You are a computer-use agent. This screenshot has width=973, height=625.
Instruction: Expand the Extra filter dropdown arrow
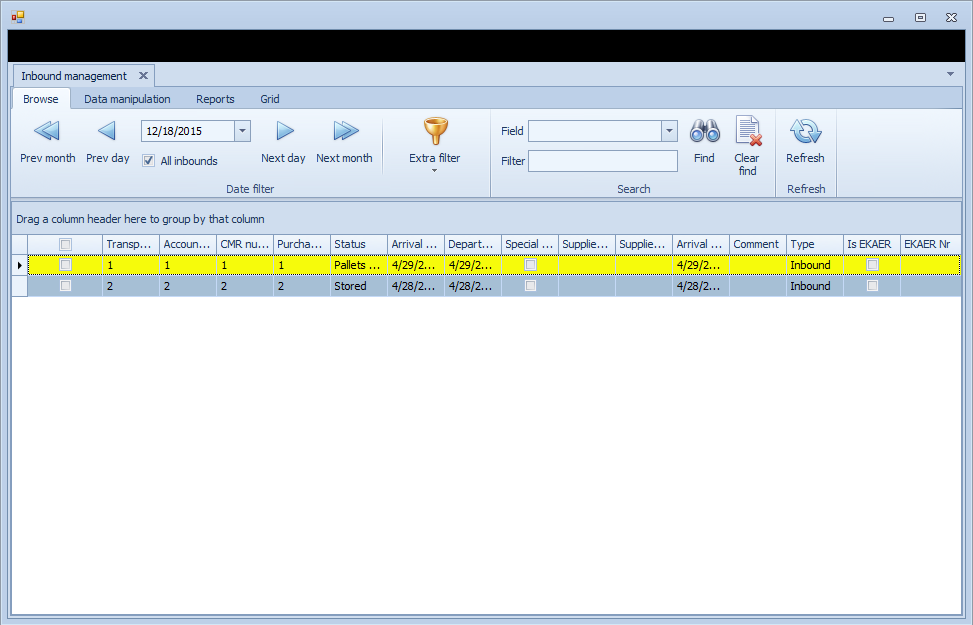(x=435, y=171)
